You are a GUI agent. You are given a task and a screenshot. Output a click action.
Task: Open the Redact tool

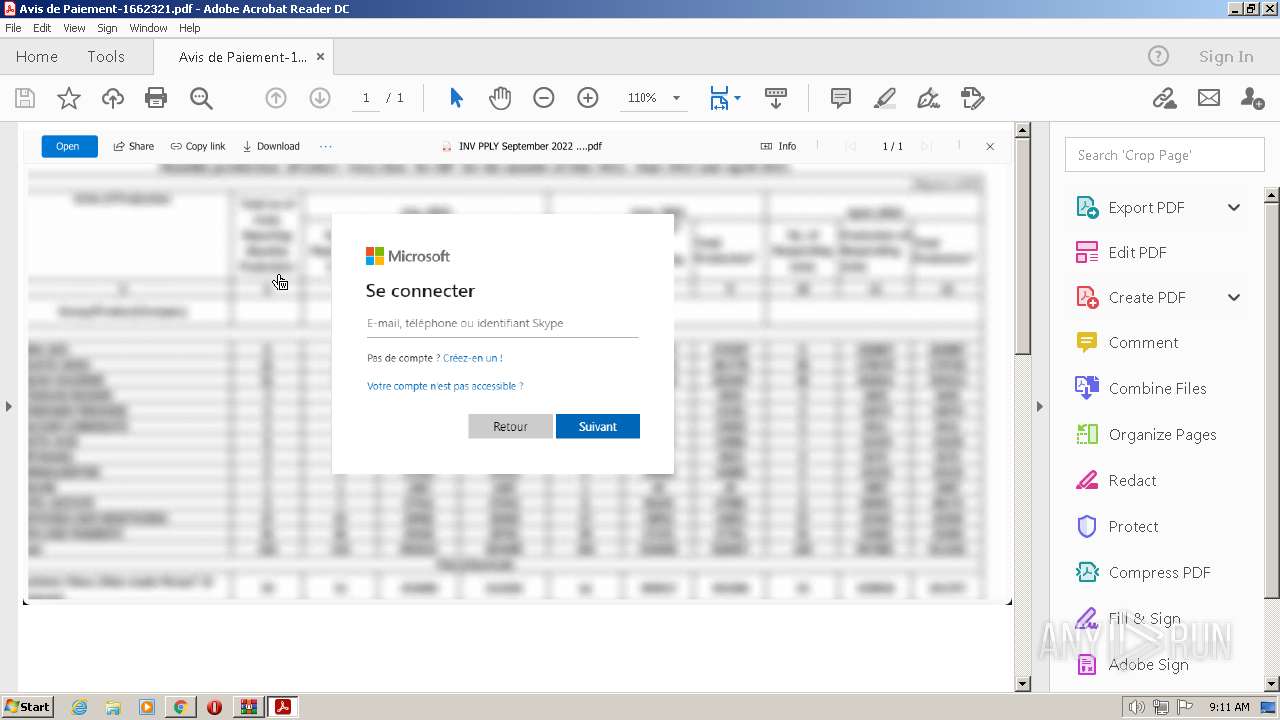coord(1132,480)
